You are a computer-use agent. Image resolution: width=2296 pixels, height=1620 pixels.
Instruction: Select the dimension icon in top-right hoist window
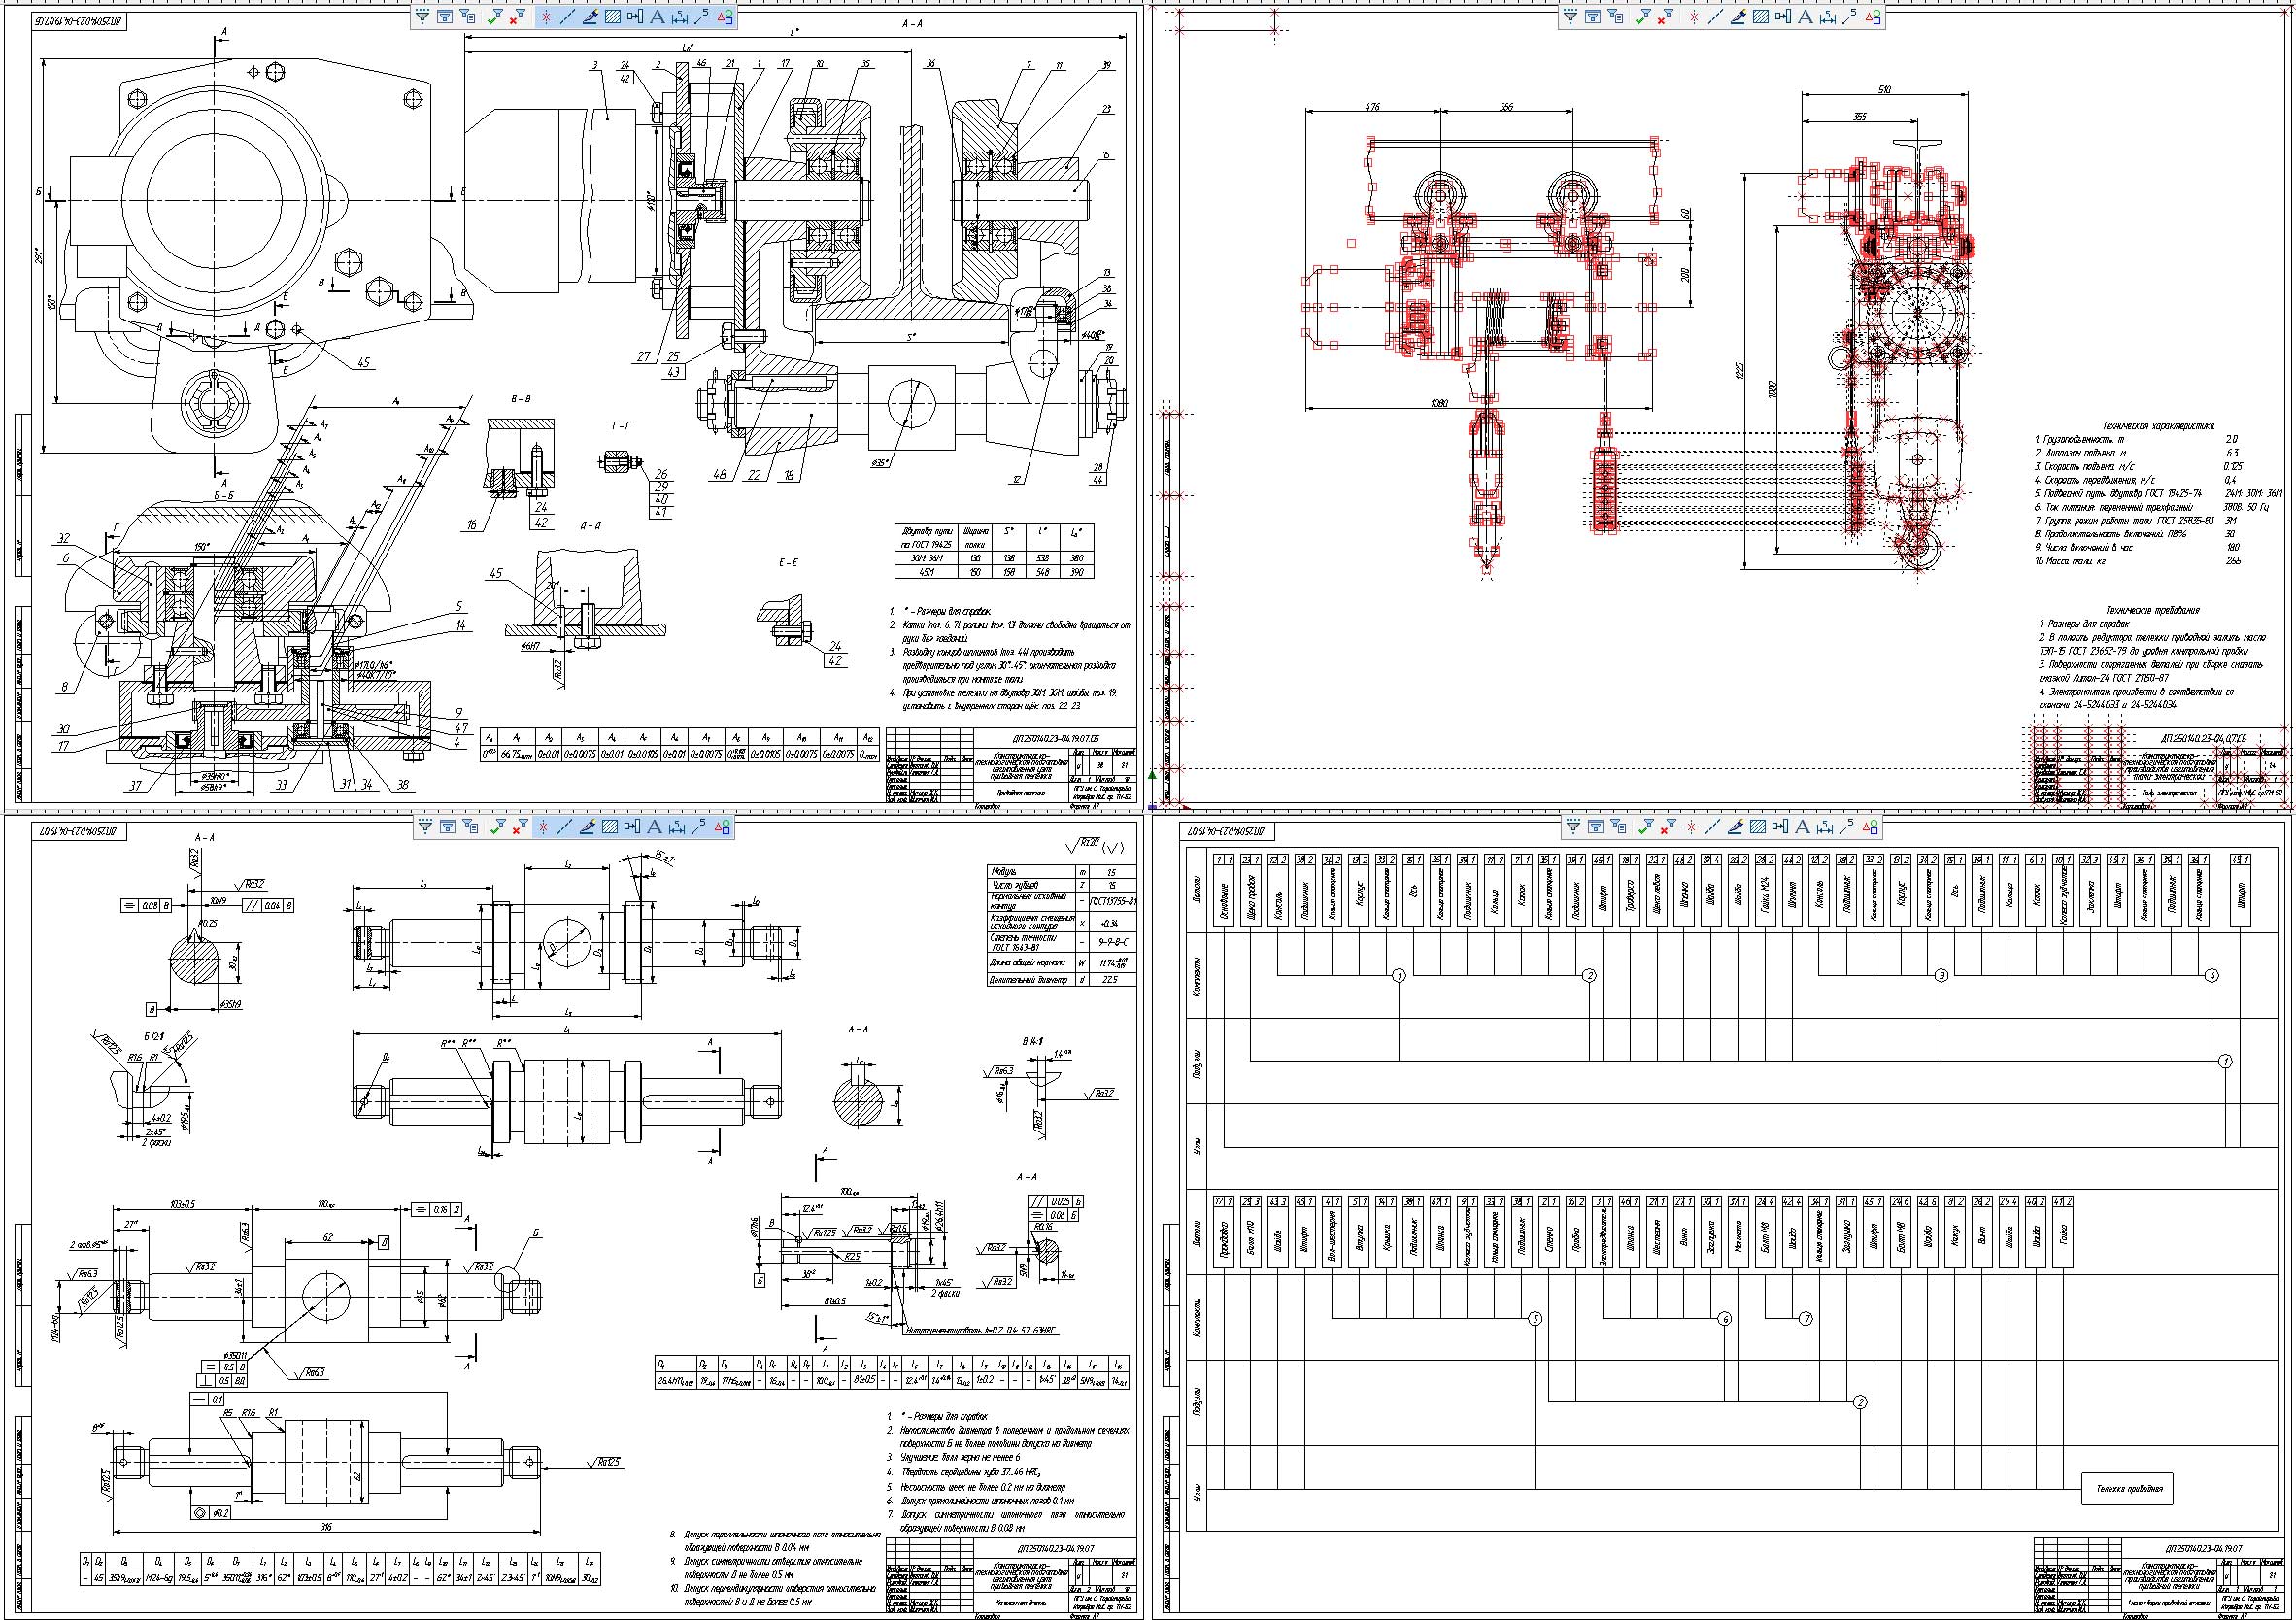coord(1828,17)
